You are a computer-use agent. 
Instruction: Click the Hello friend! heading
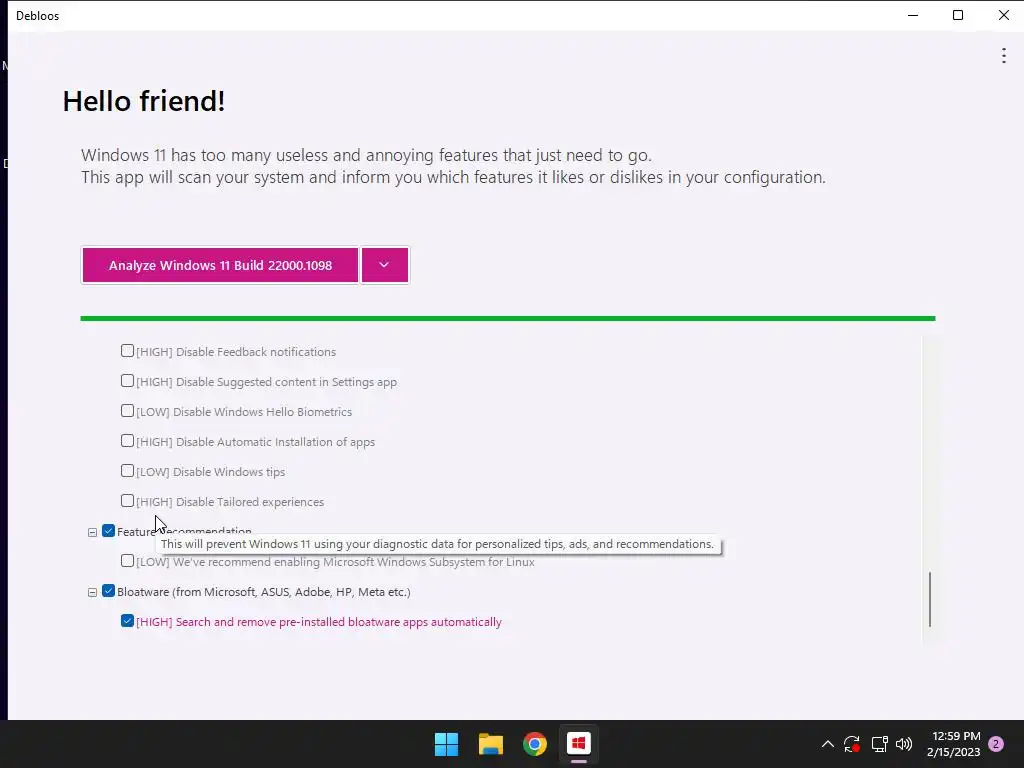[144, 101]
